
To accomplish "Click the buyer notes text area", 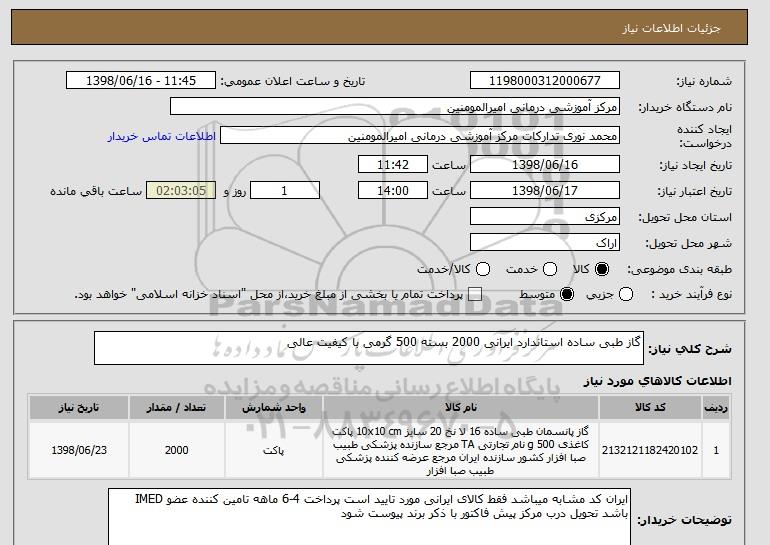I will [x=369, y=517].
